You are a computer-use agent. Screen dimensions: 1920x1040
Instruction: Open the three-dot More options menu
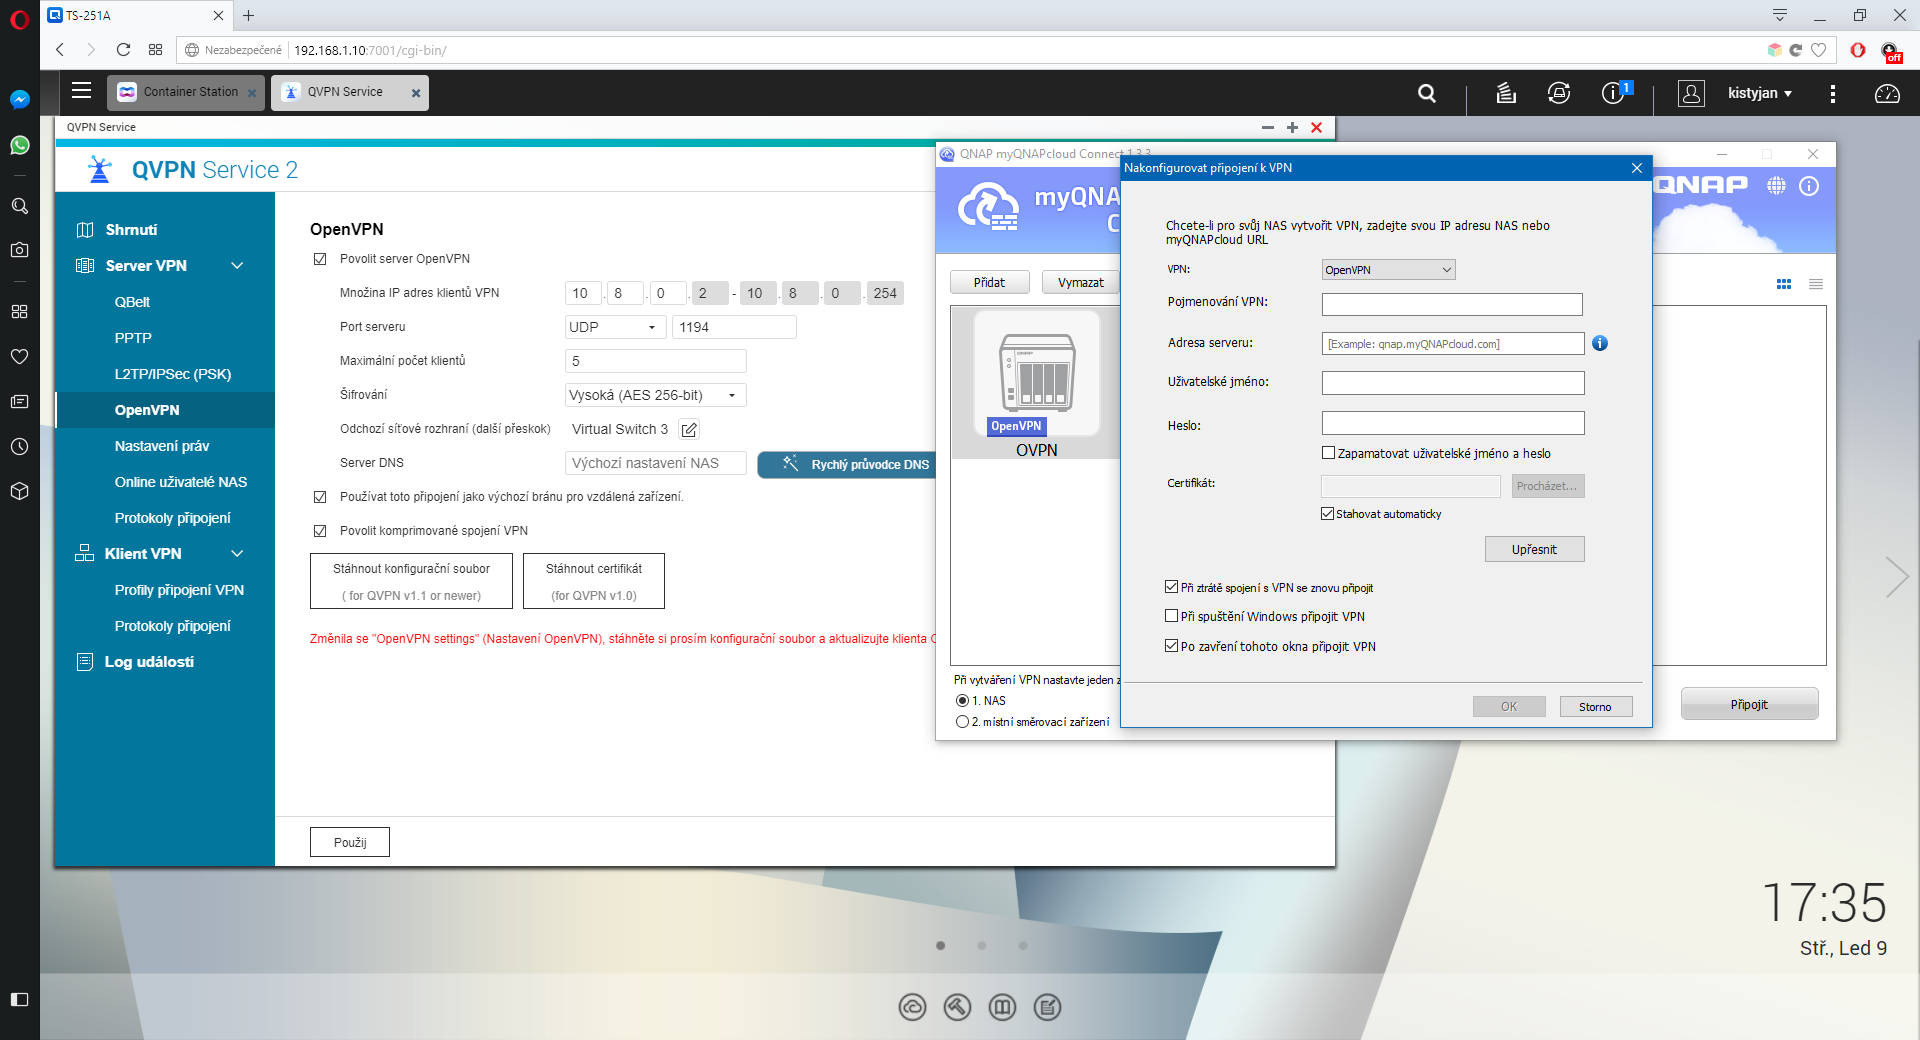[x=1832, y=93]
